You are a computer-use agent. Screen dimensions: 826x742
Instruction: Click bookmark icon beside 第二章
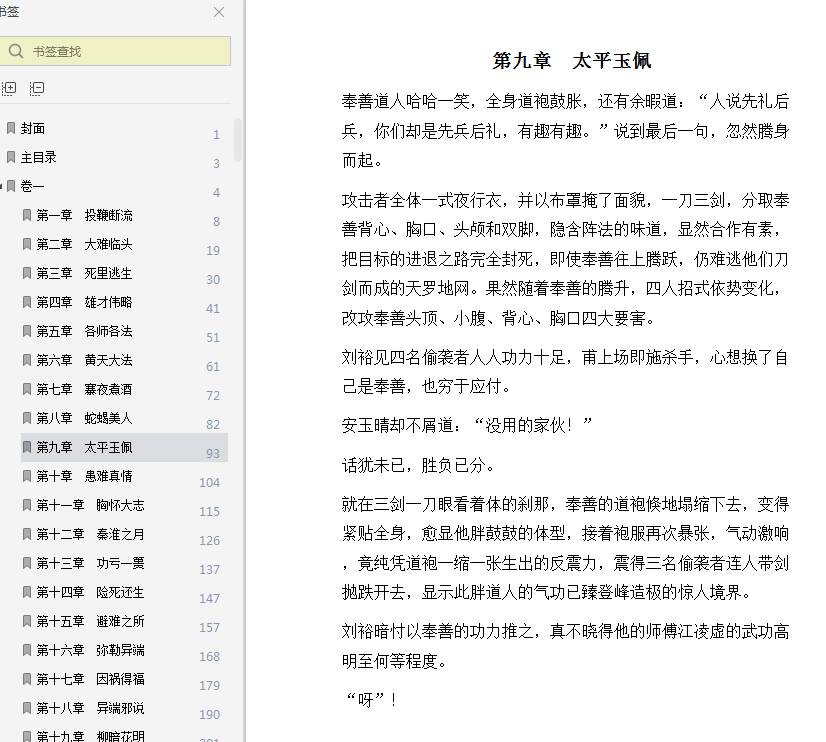pyautogui.click(x=27, y=244)
